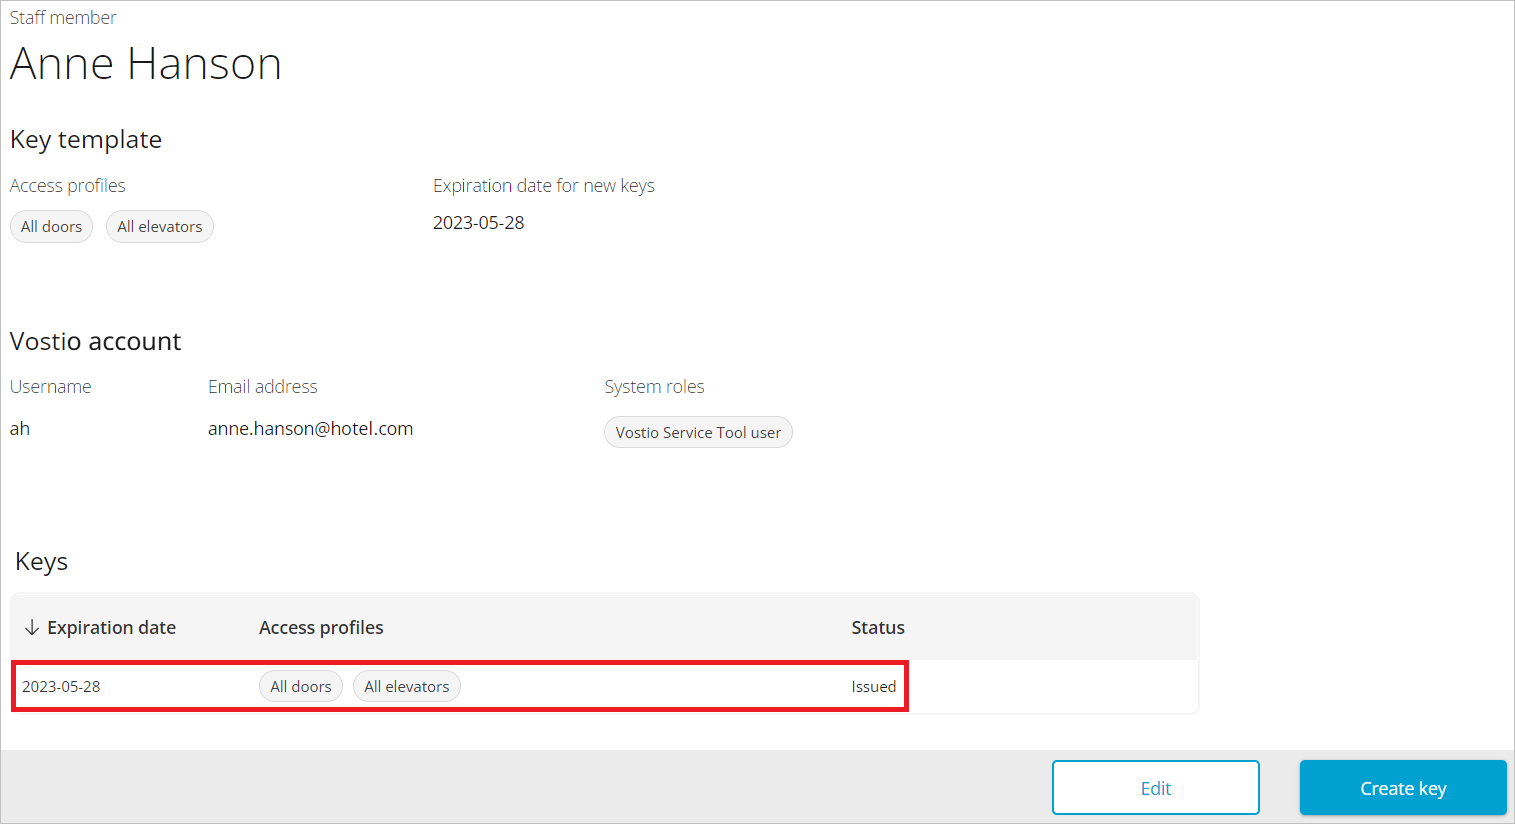Sort keys by Expiration date column header
This screenshot has height=824, width=1515.
(111, 627)
